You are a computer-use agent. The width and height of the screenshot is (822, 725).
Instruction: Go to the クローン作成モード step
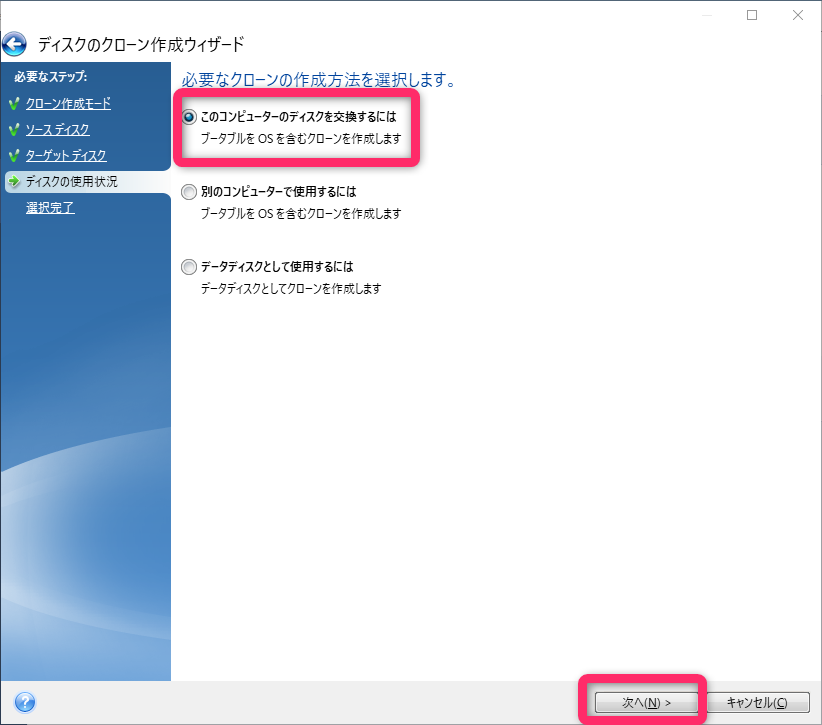click(x=68, y=103)
